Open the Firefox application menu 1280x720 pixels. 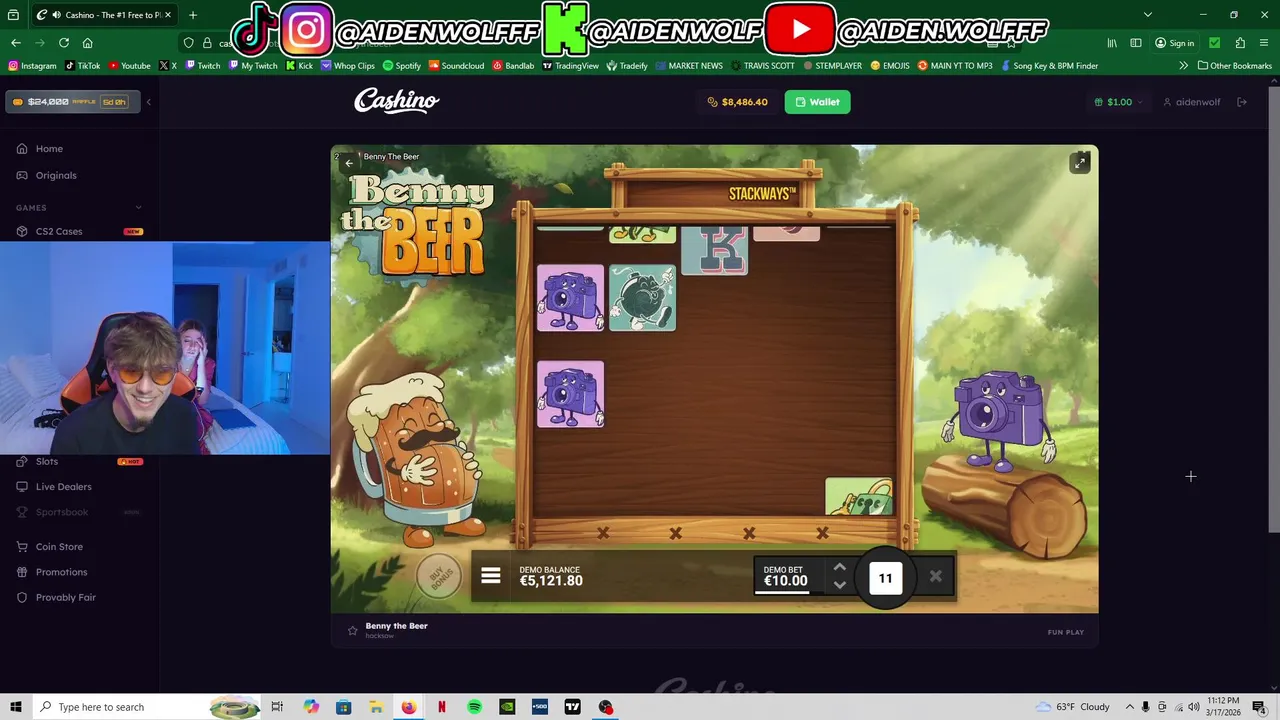point(1265,43)
